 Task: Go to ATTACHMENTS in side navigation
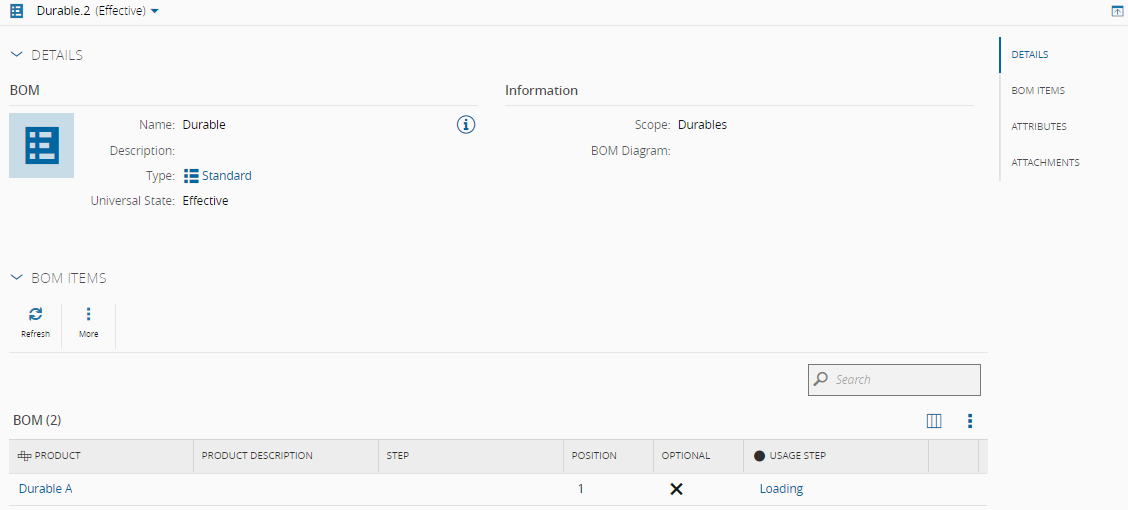coord(1045,163)
